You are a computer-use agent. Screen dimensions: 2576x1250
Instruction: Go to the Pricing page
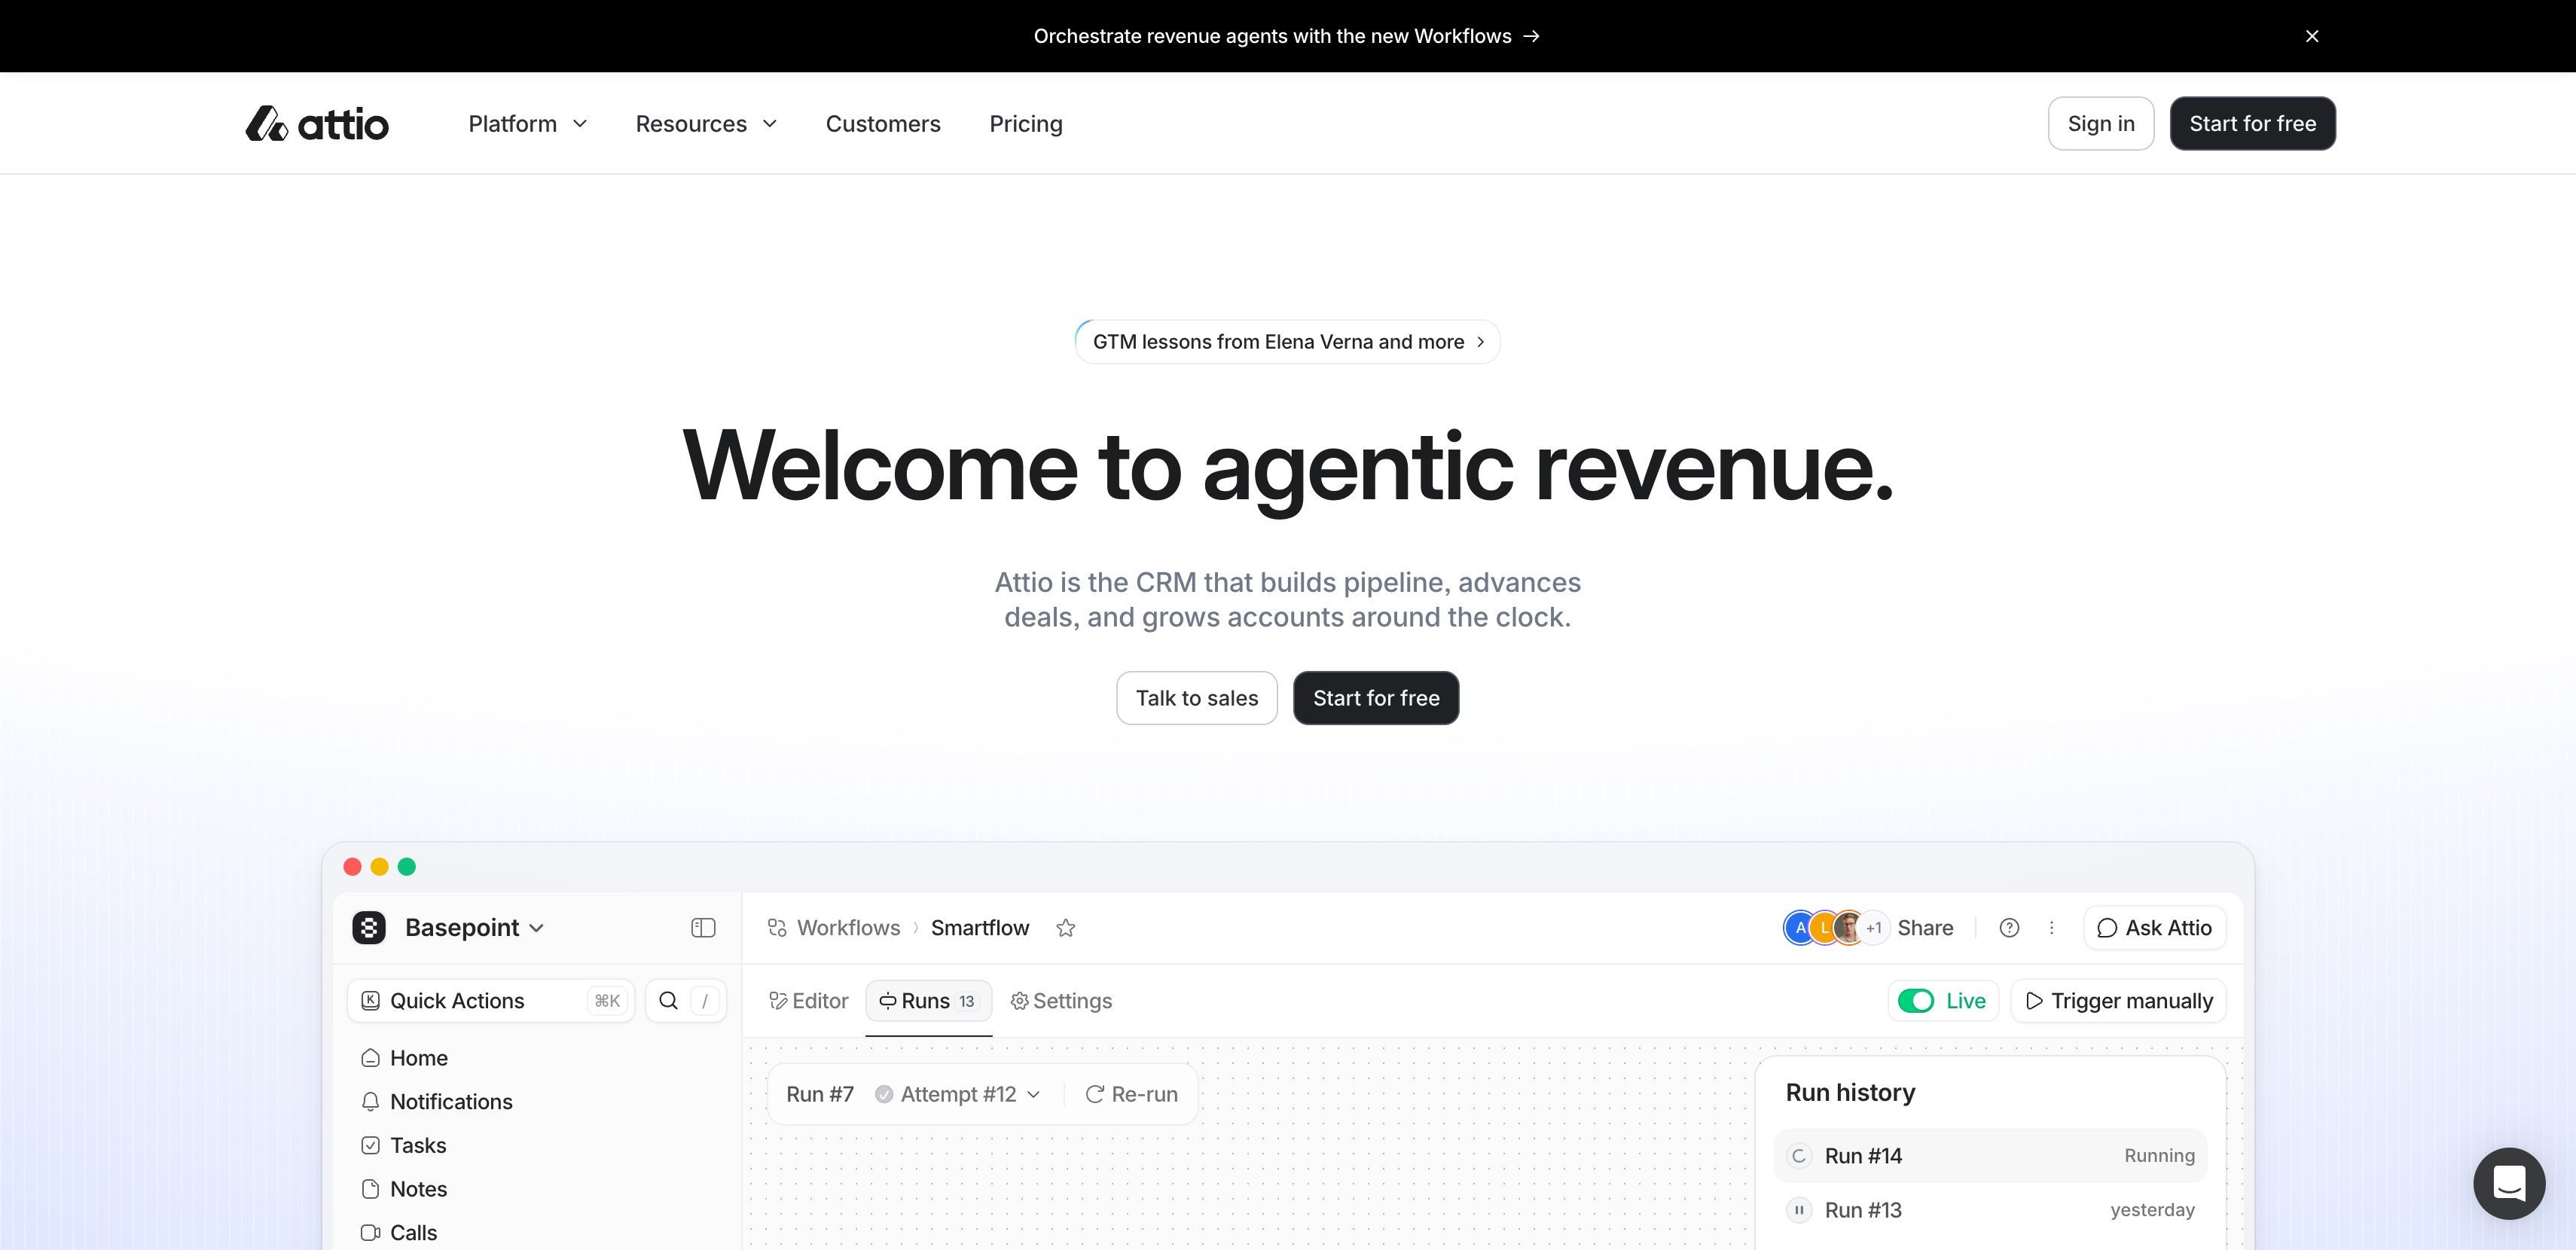[x=1026, y=124]
